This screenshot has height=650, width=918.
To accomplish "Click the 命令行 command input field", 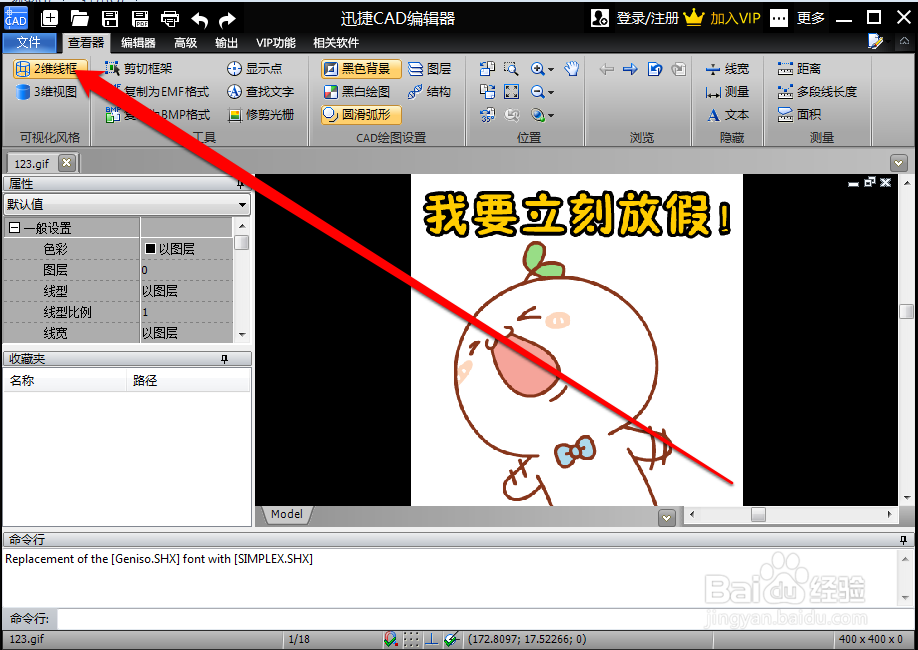I will [484, 618].
